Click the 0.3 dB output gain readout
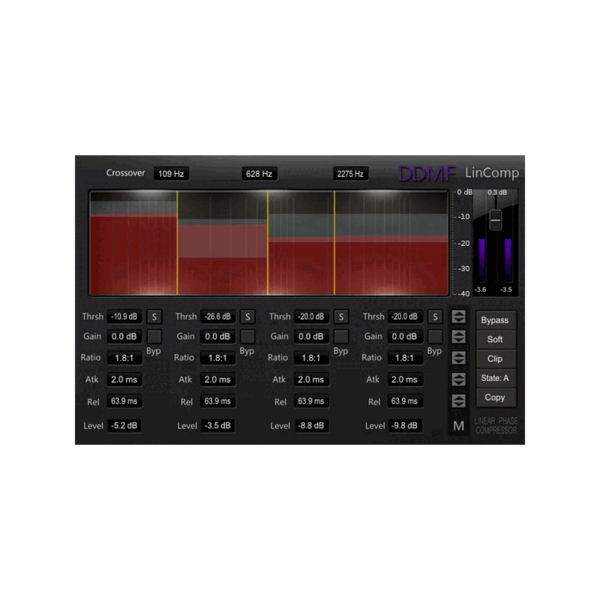The height and width of the screenshot is (600, 600). pos(497,192)
